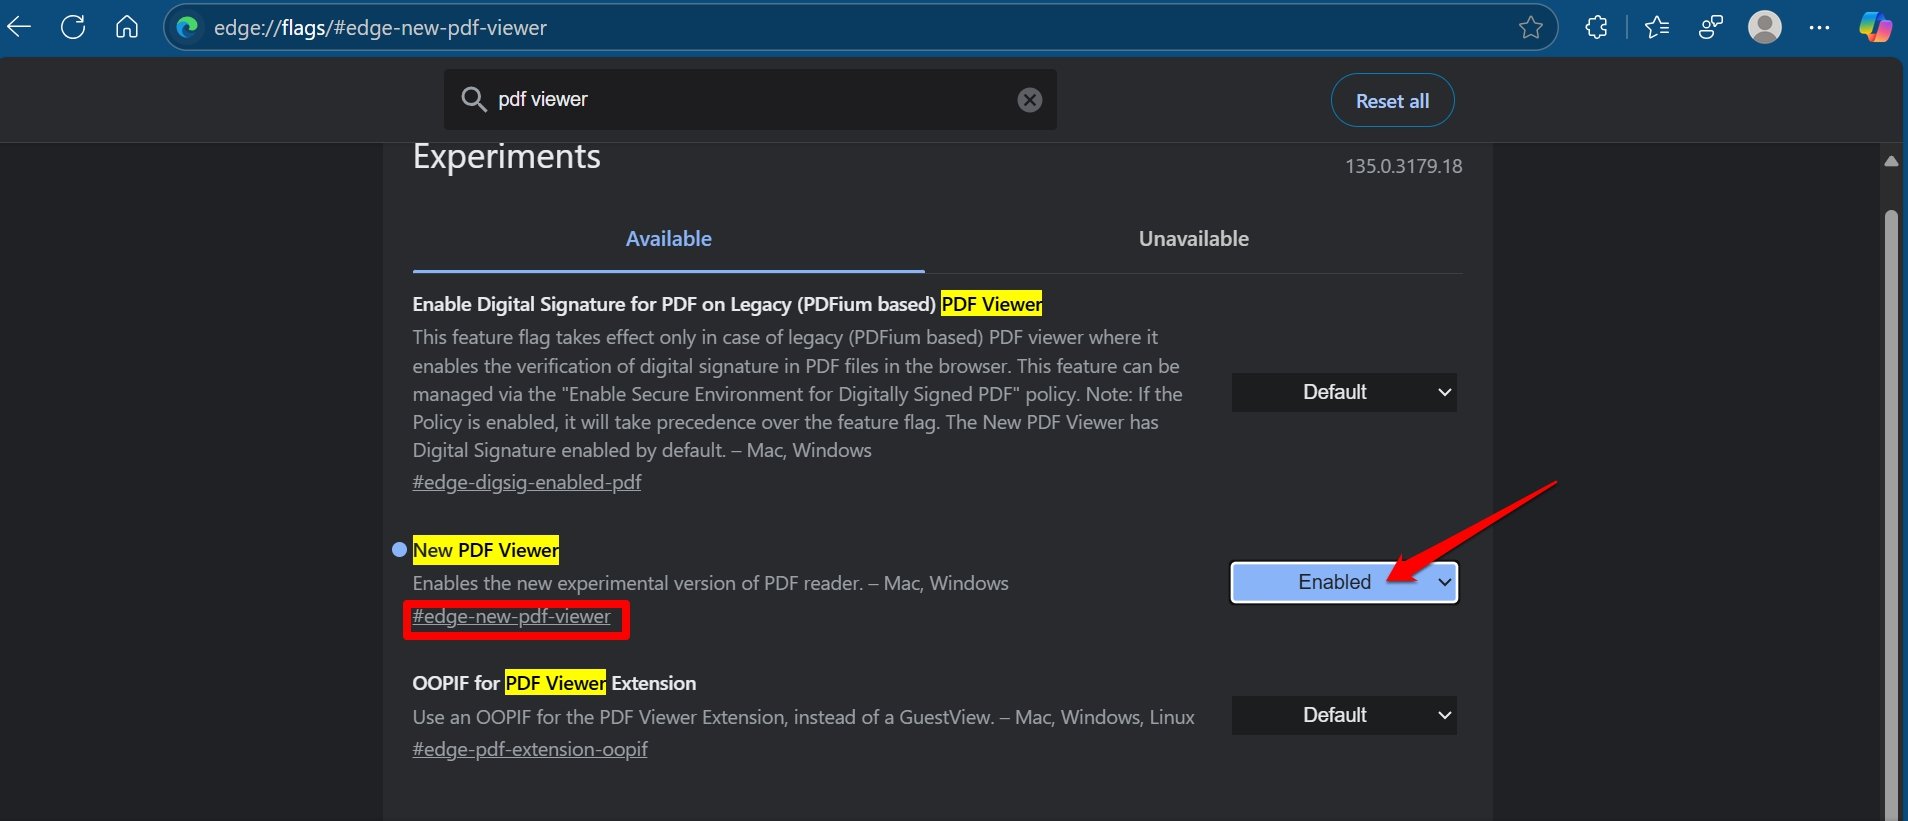Image resolution: width=1908 pixels, height=821 pixels.
Task: Launch Copilot from the toolbar
Action: tap(1875, 27)
